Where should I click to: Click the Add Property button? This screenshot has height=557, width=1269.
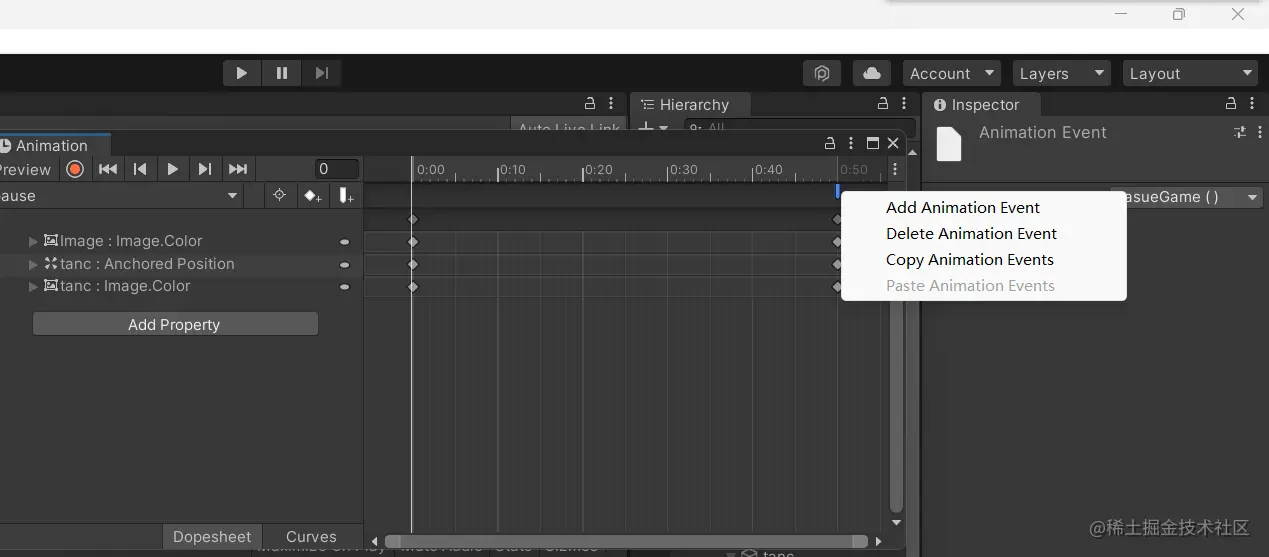click(175, 324)
